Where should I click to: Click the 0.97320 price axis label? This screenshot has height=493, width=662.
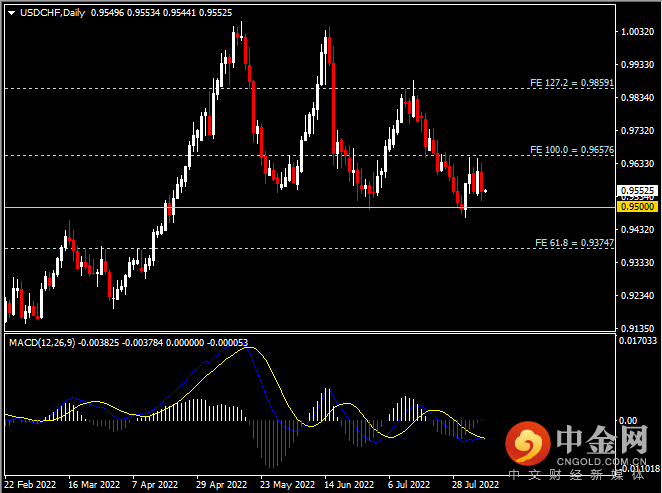point(637,130)
